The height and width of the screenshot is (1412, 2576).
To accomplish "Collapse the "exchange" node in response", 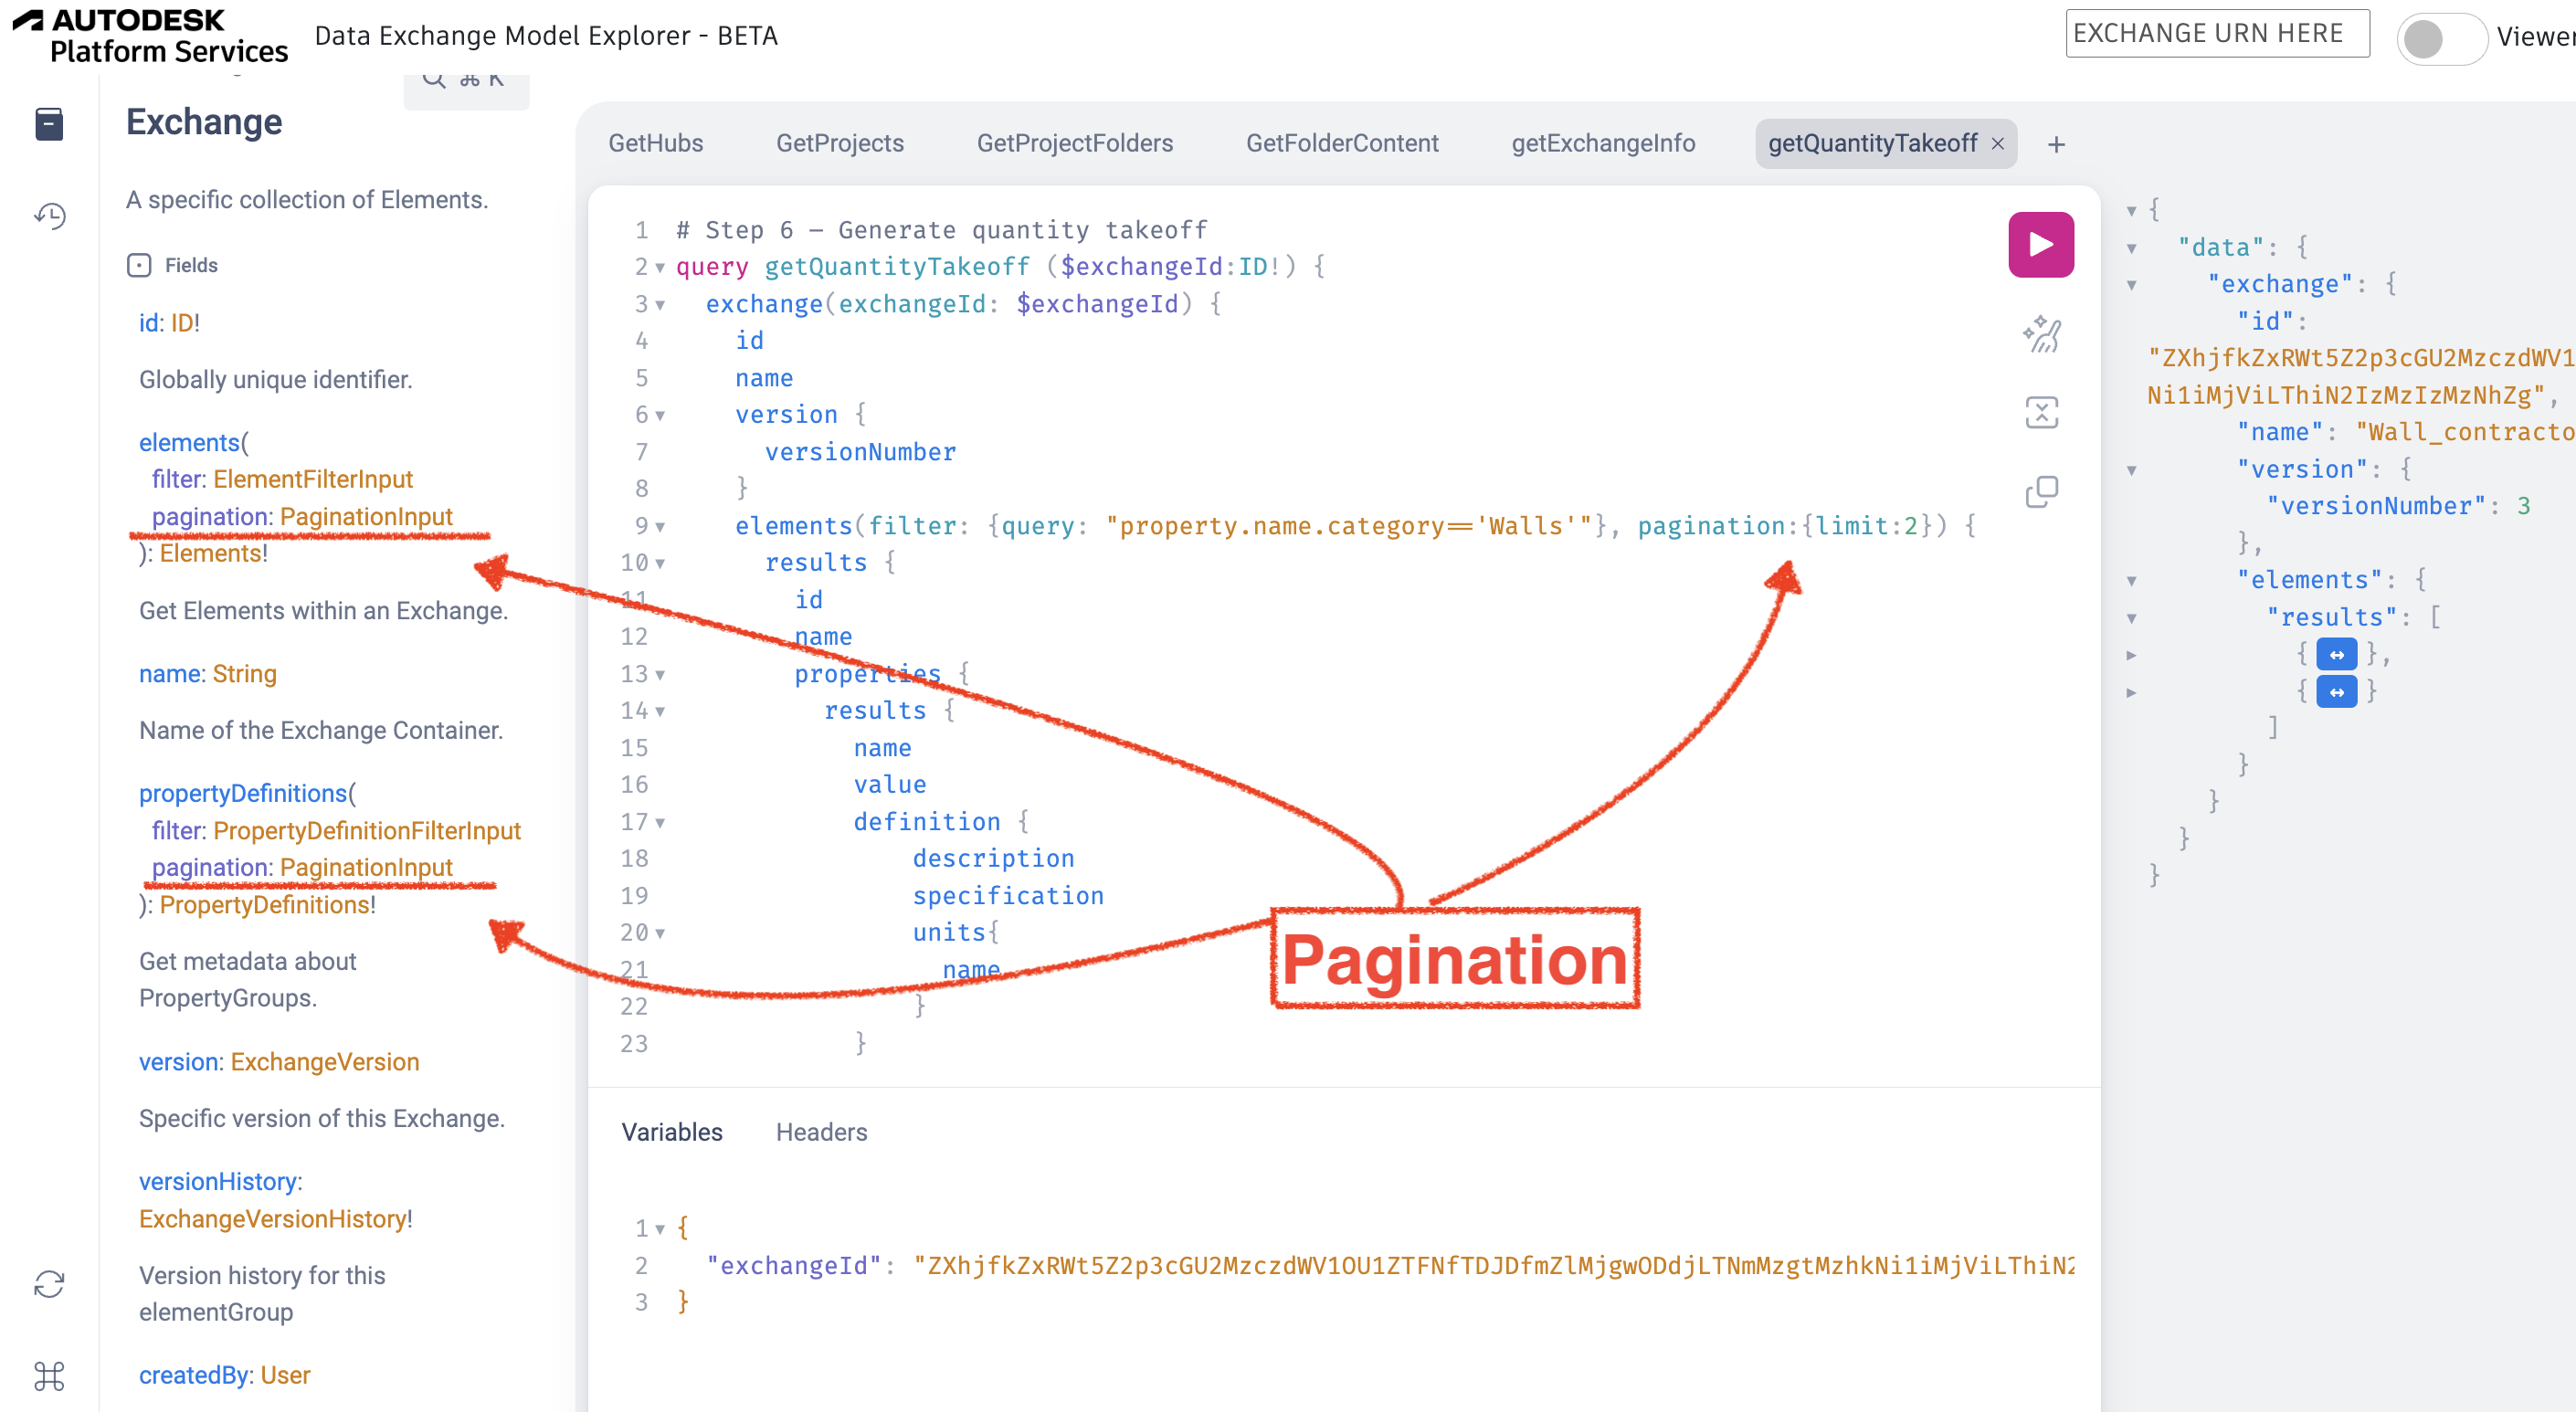I will click(2131, 285).
